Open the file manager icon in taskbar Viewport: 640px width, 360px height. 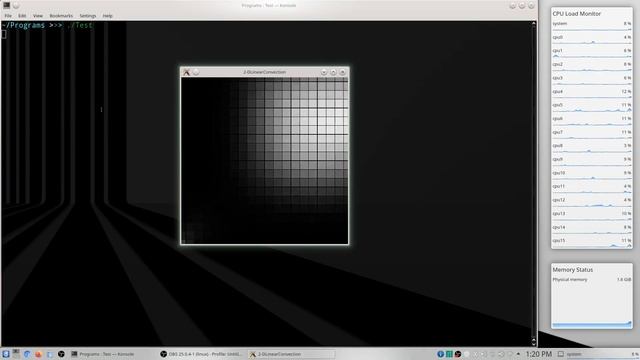click(x=50, y=354)
